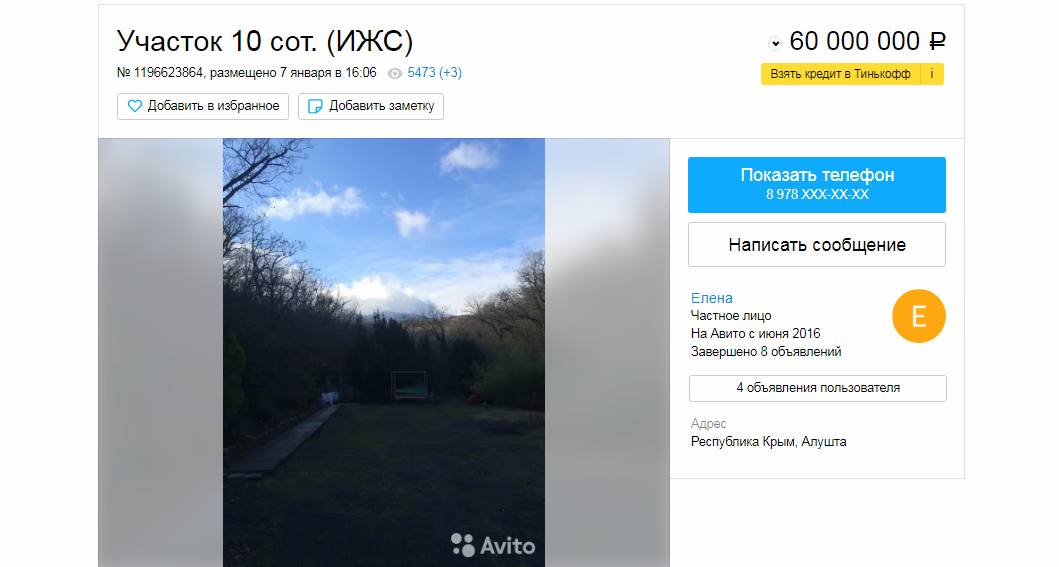Expand the price dropdown arrow
This screenshot has width=1059, height=567.
(775, 44)
